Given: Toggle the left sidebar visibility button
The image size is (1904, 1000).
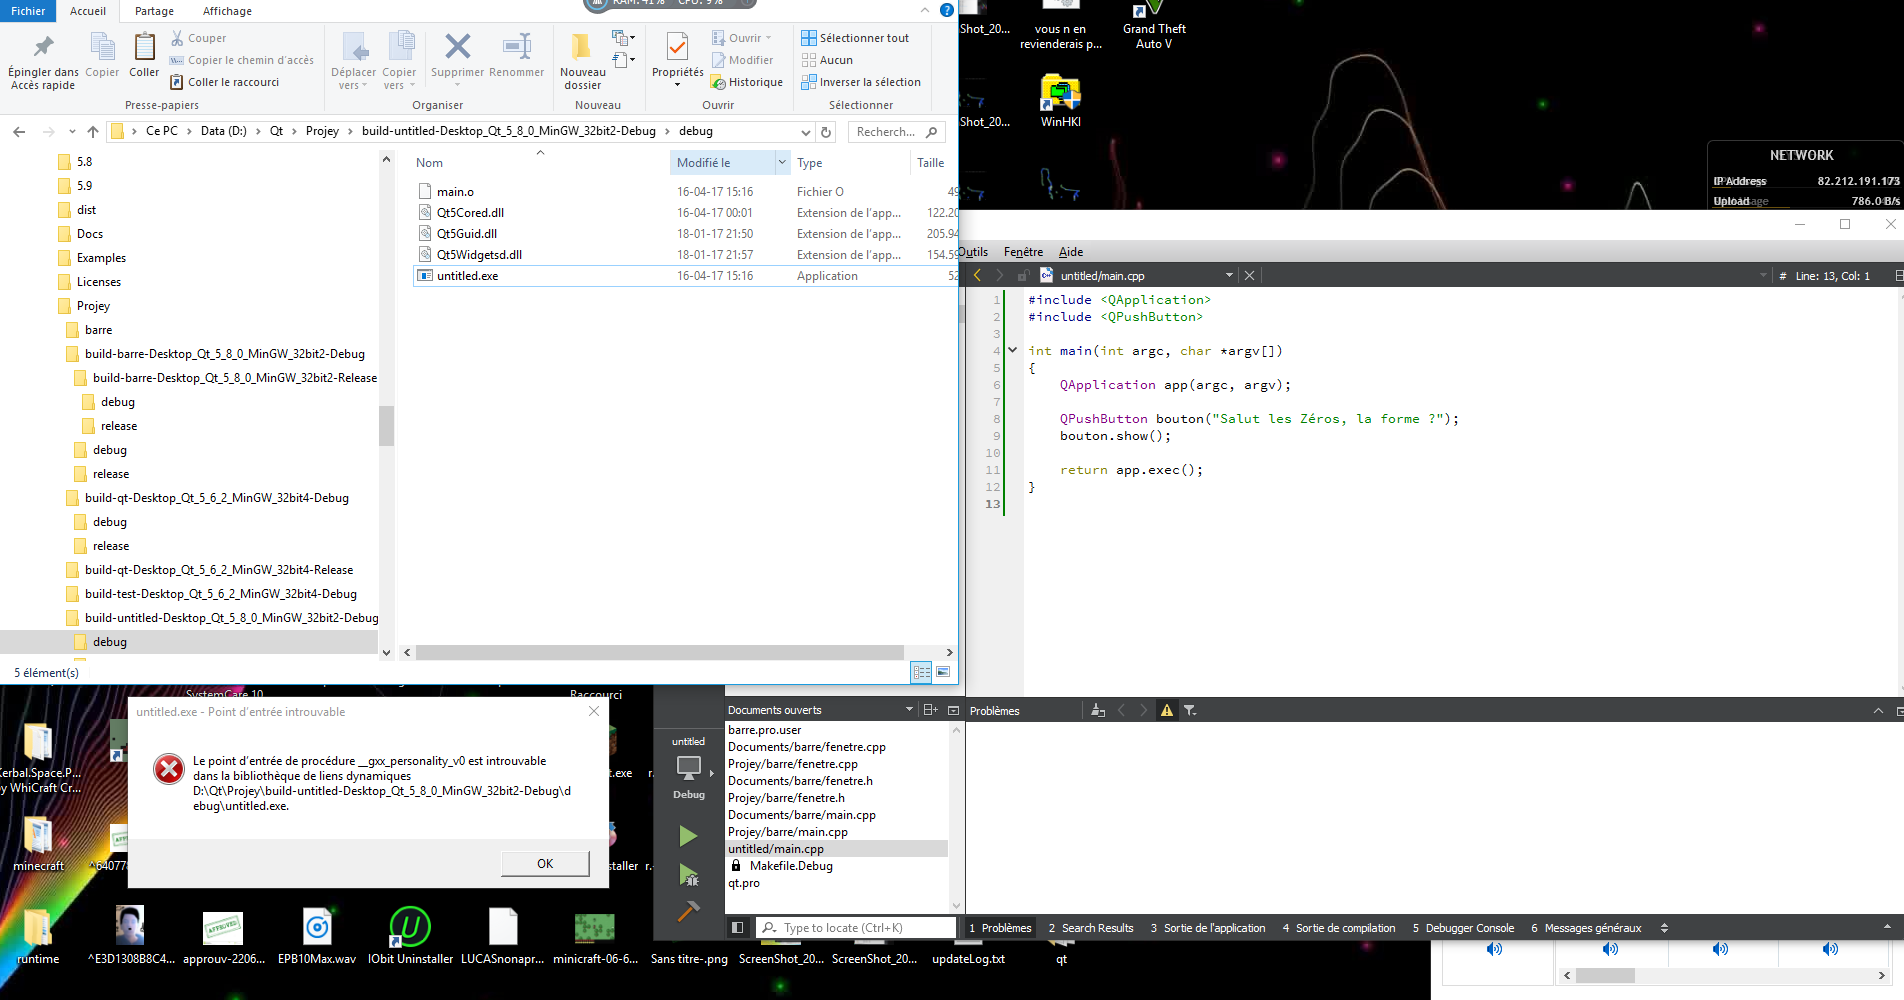Looking at the screenshot, I should tap(737, 928).
